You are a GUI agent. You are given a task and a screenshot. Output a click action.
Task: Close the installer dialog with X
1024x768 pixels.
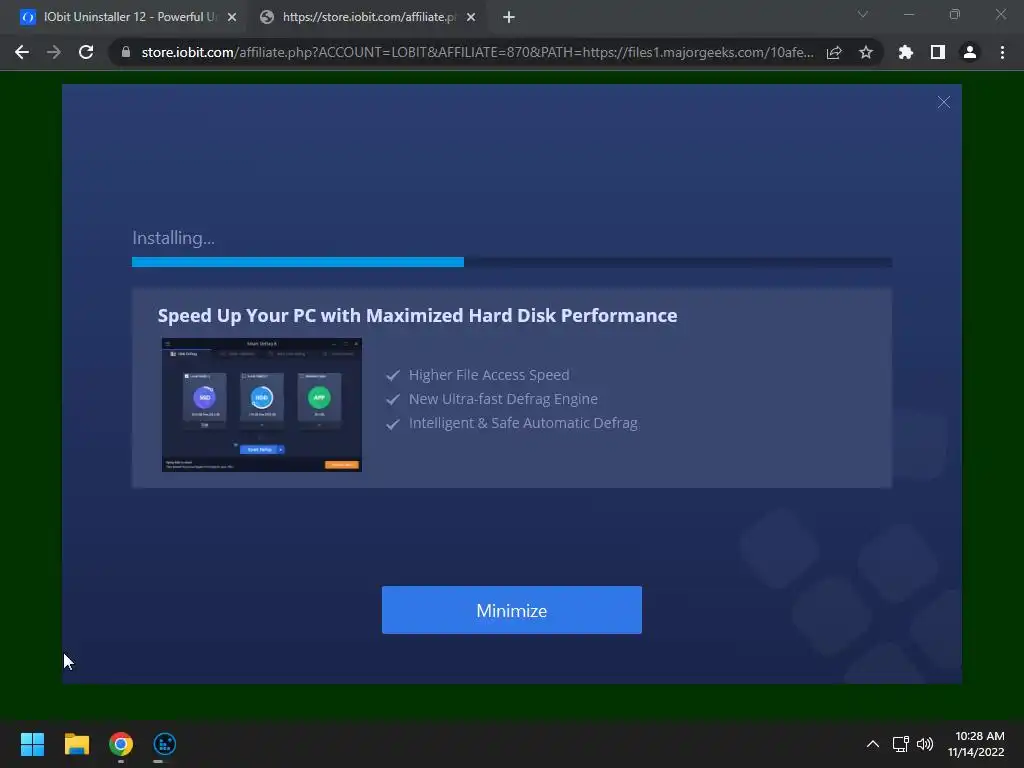tap(944, 102)
